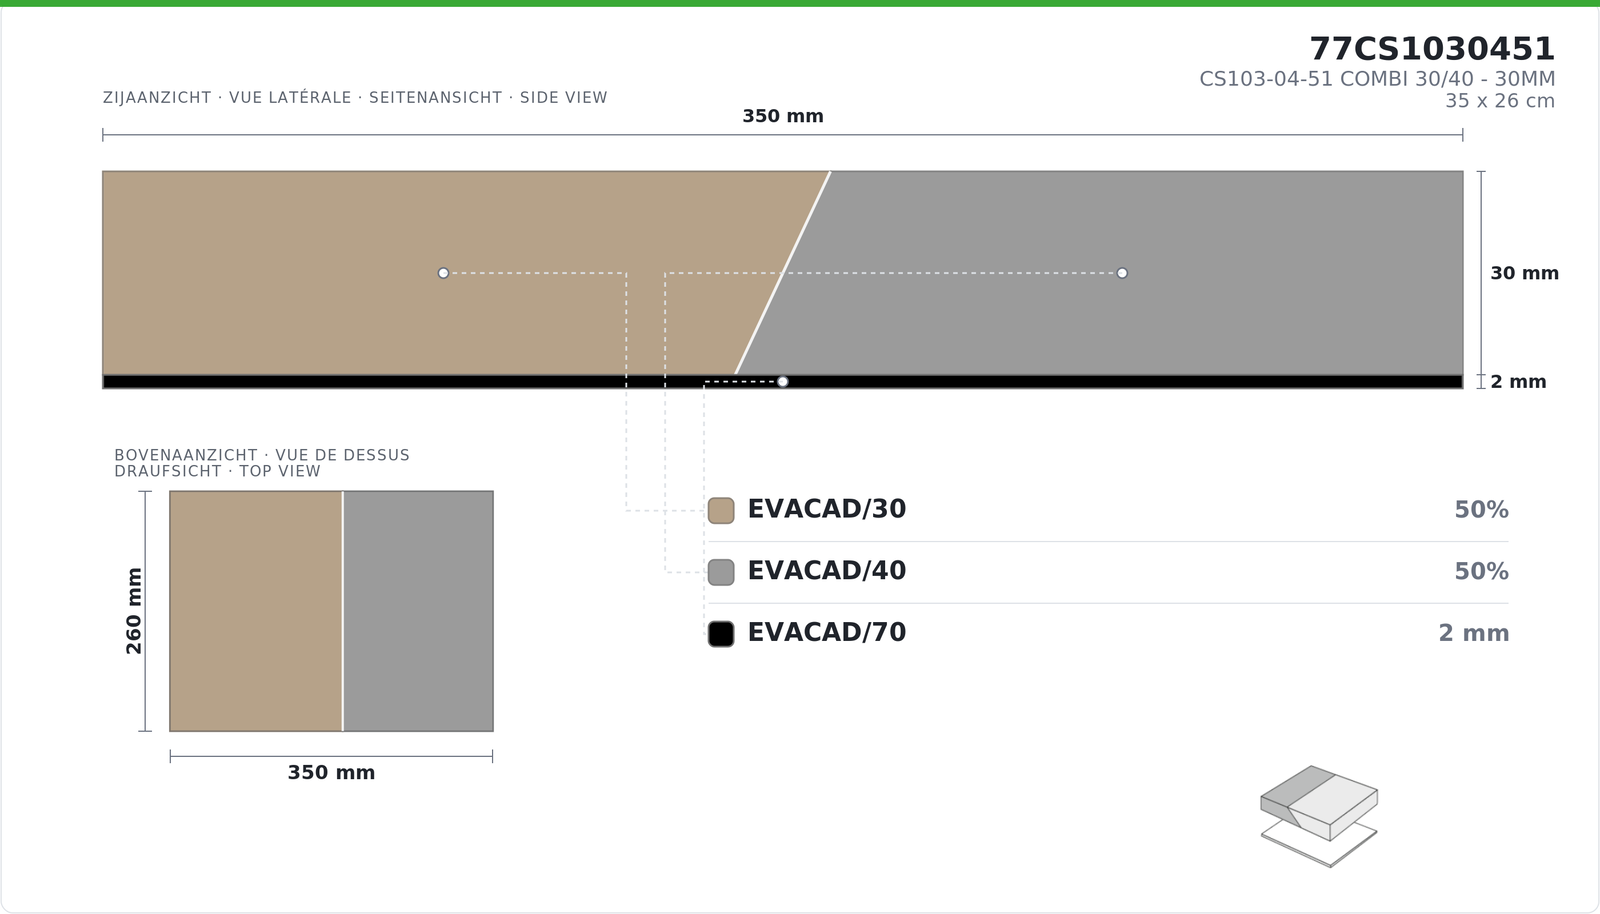Click the grey half of the top view

pos(418,611)
